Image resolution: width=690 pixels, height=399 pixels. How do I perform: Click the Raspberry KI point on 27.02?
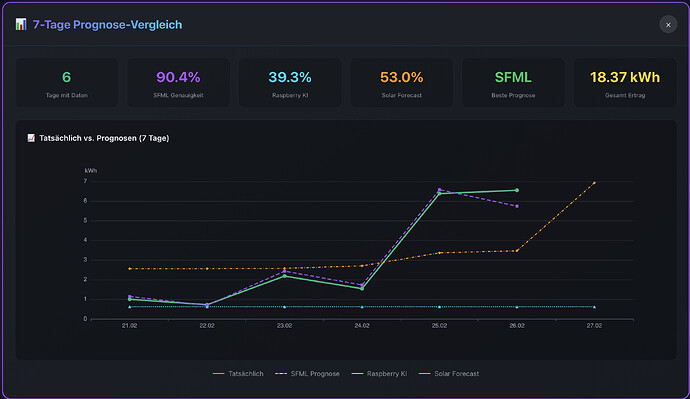point(594,307)
